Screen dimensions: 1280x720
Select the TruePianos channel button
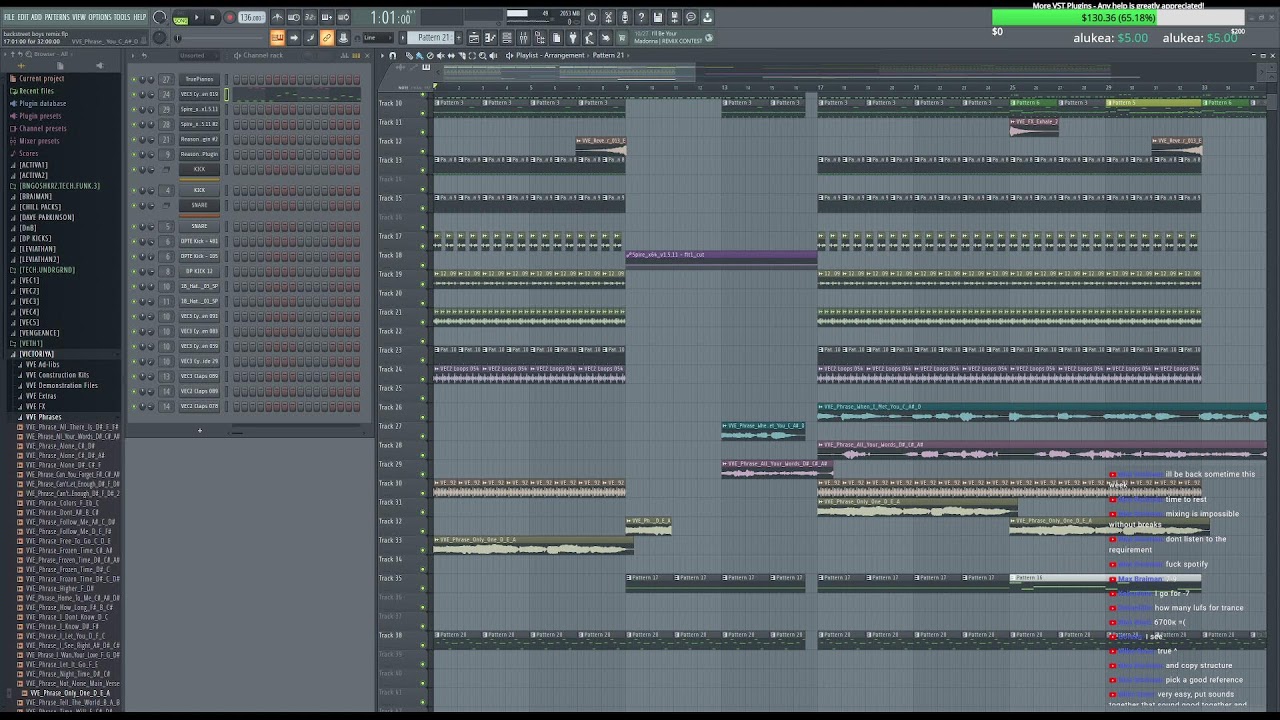point(199,79)
